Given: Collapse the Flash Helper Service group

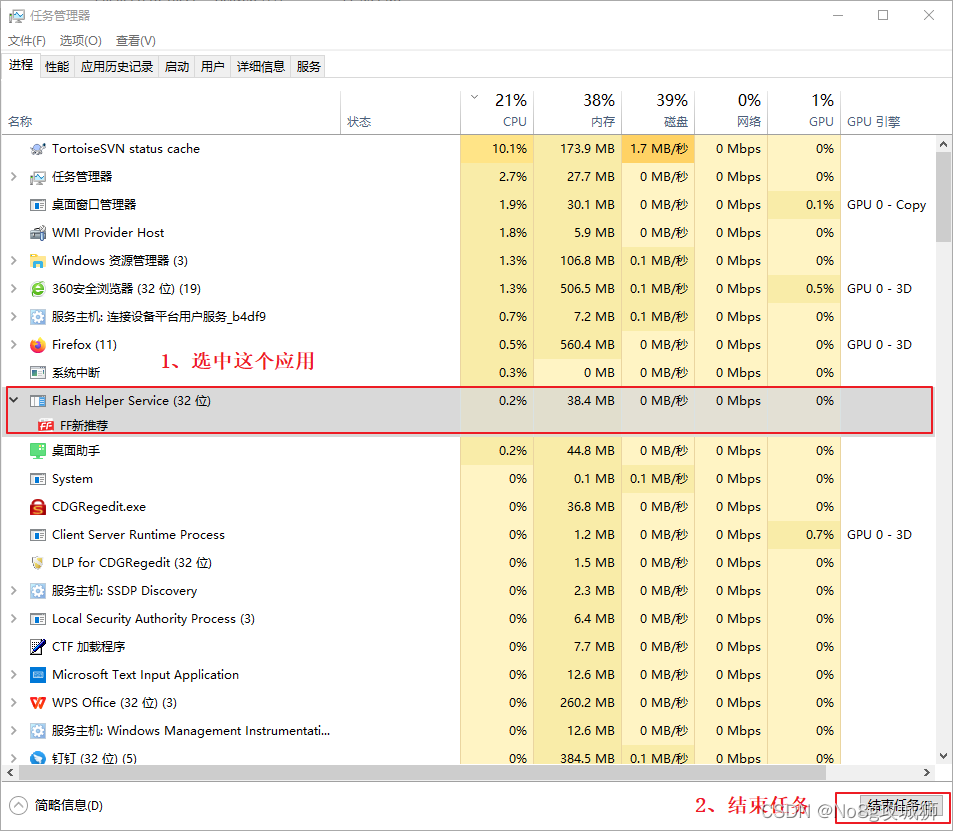Looking at the screenshot, I should point(13,400).
